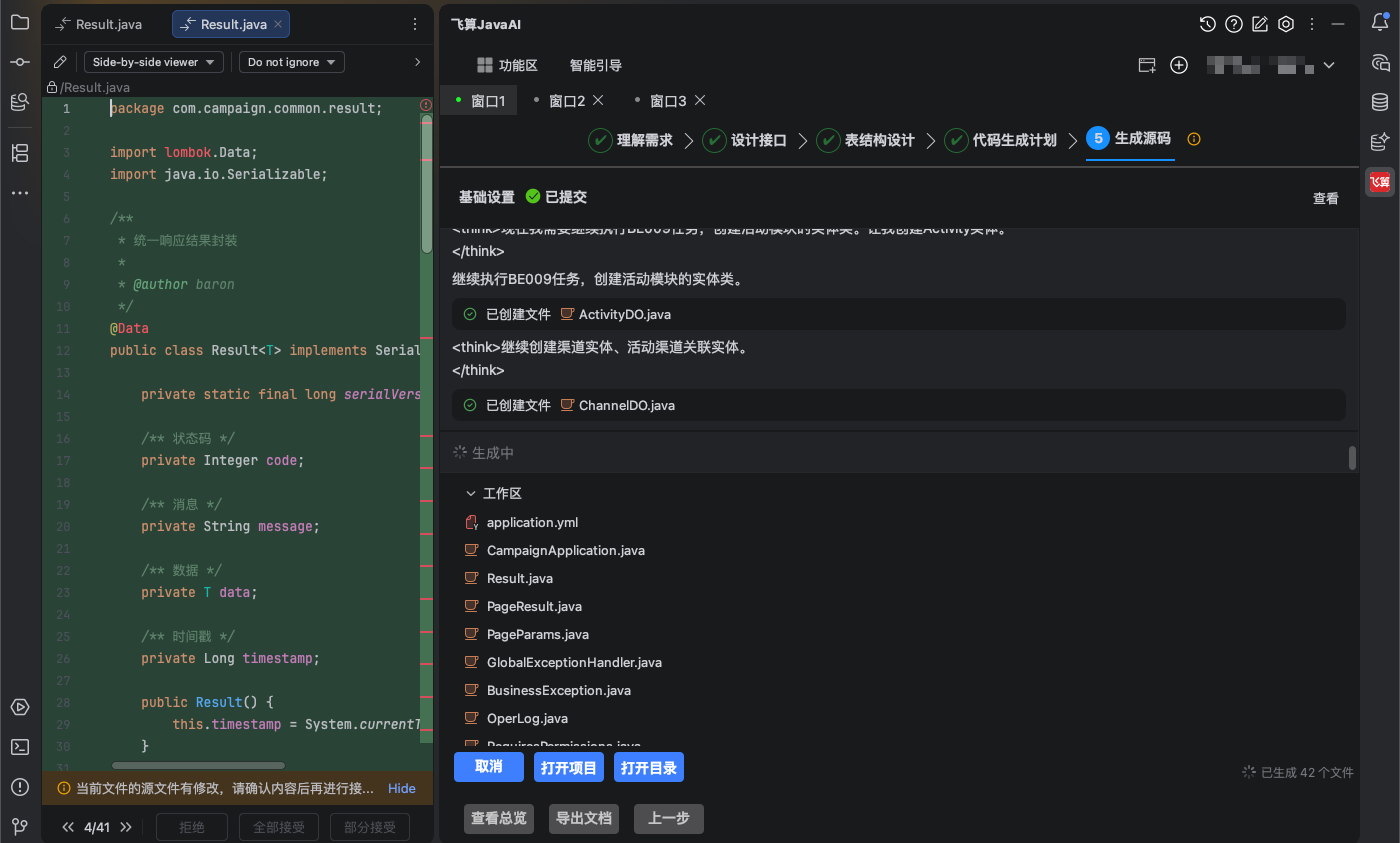The width and height of the screenshot is (1400, 843).
Task: Open the account dropdown chevron
Action: tap(1329, 65)
